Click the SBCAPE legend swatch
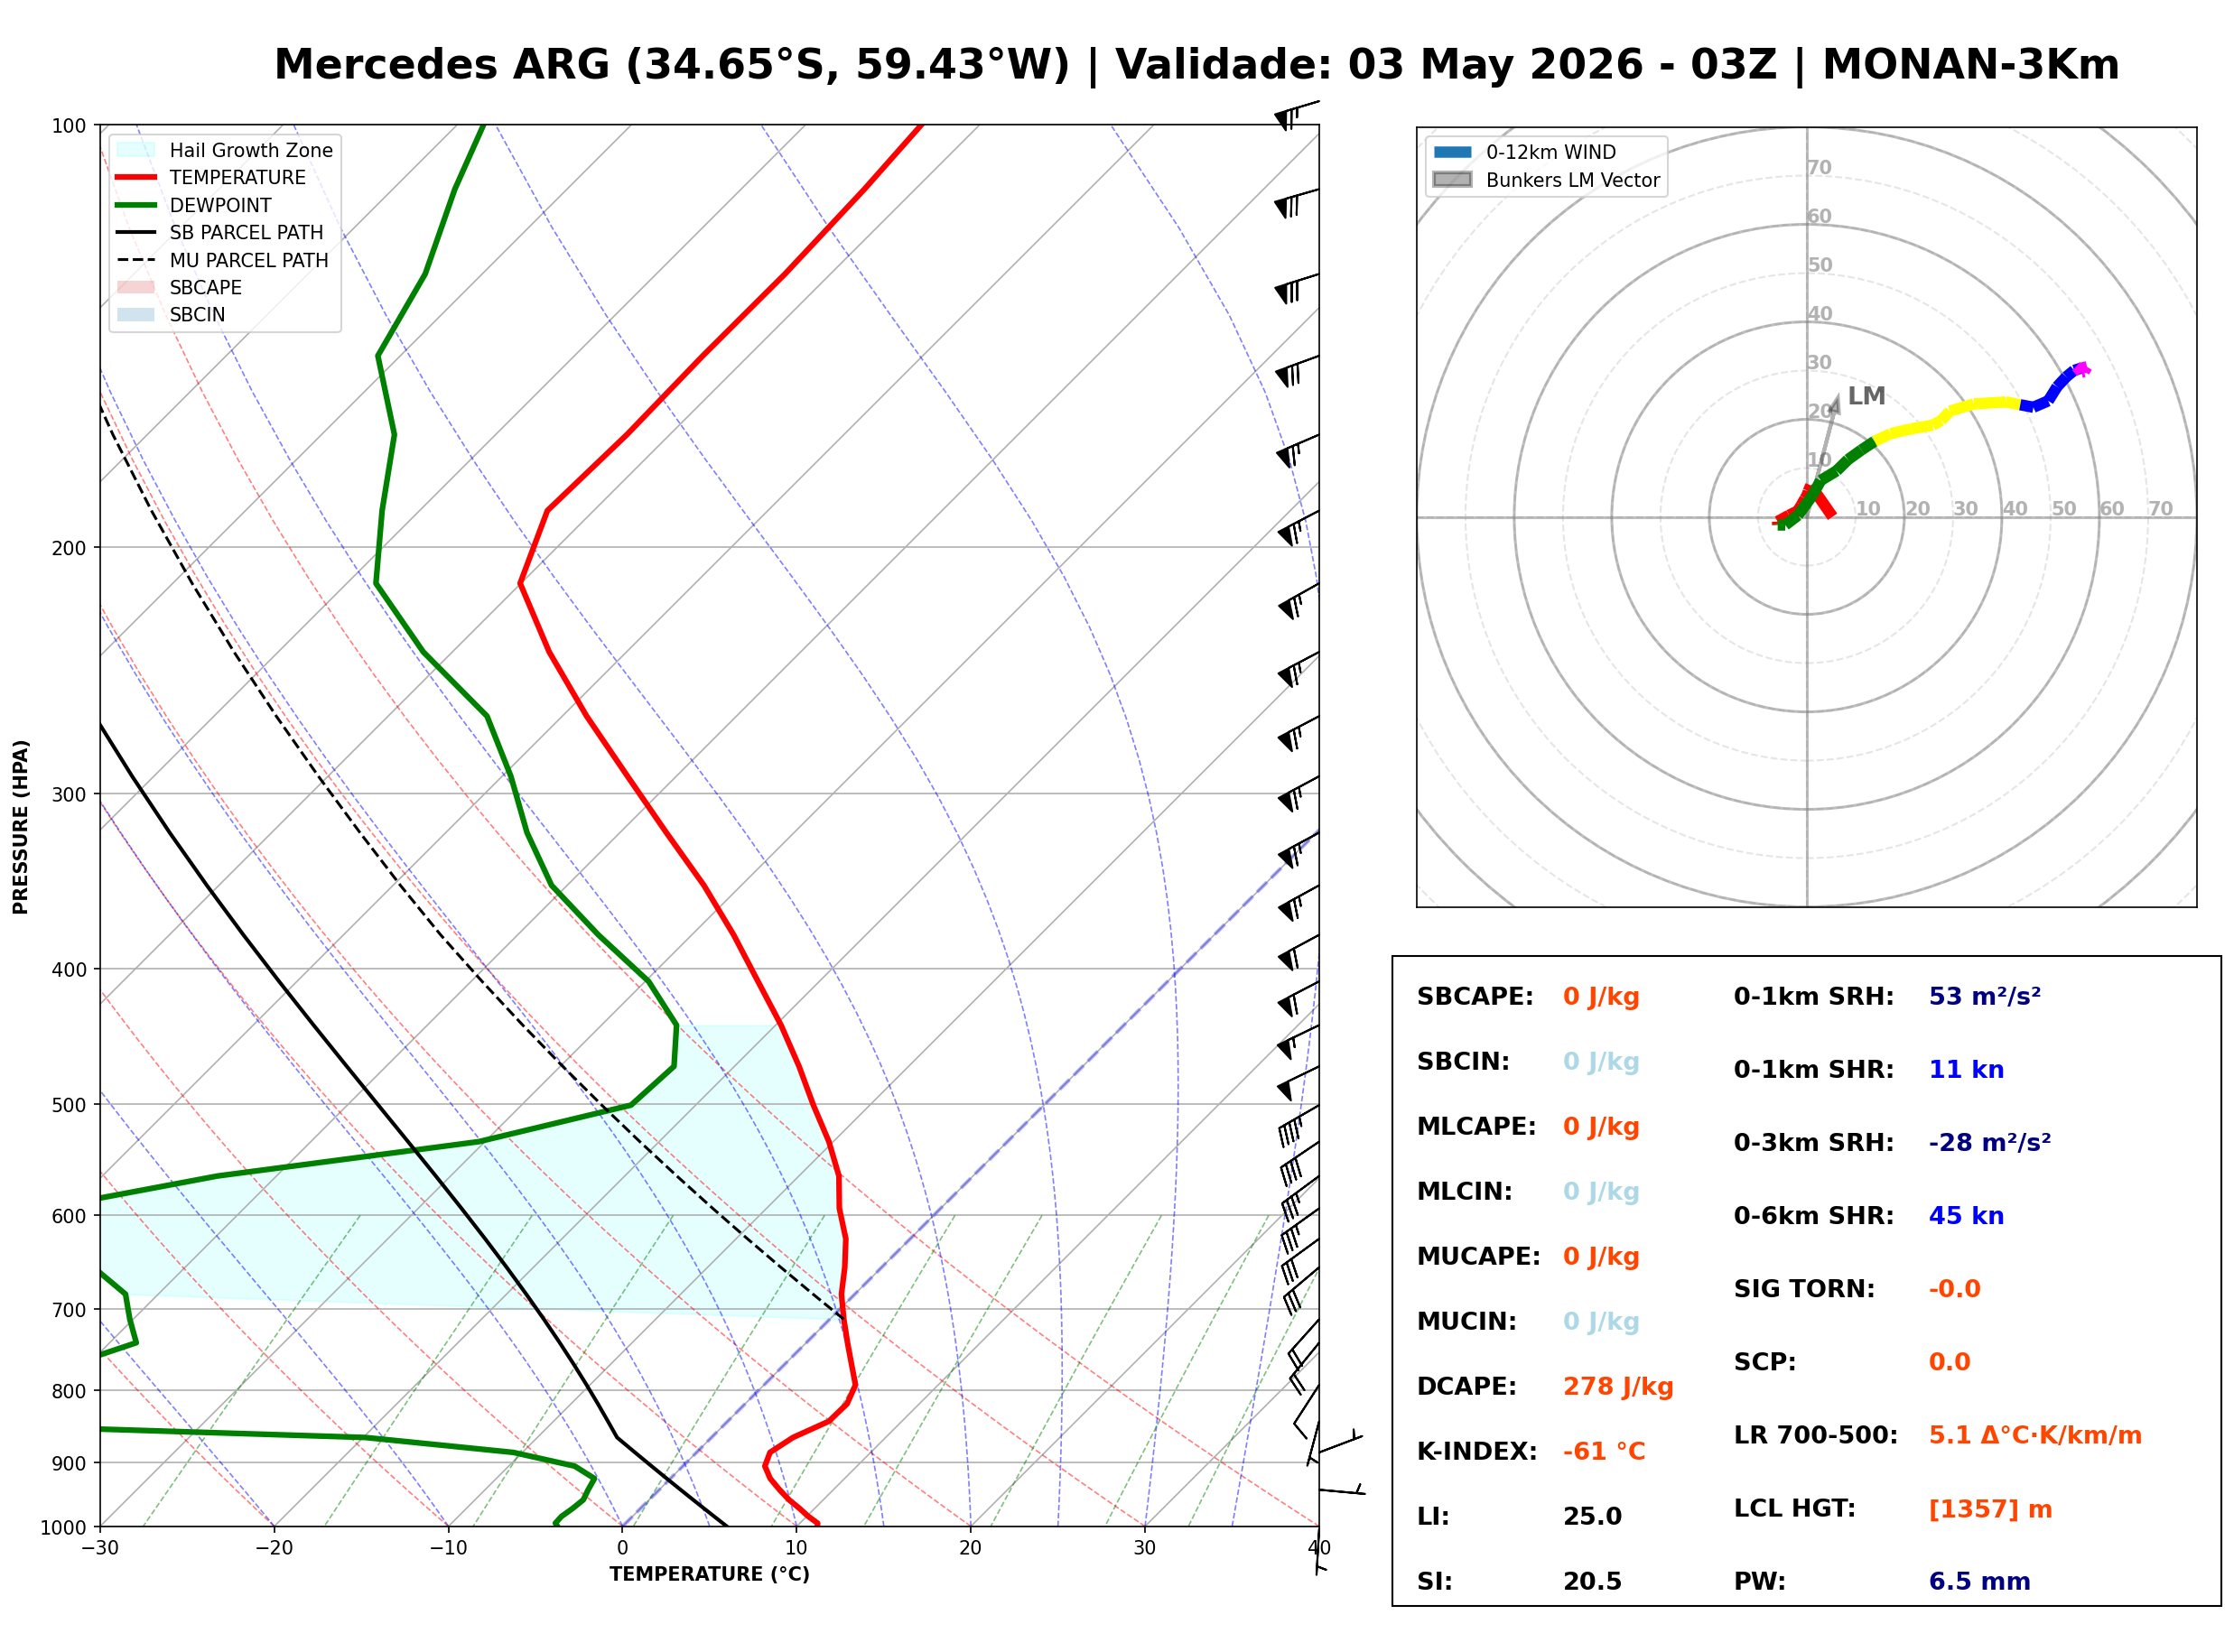This screenshot has width=2234, height=1652. click(x=136, y=287)
